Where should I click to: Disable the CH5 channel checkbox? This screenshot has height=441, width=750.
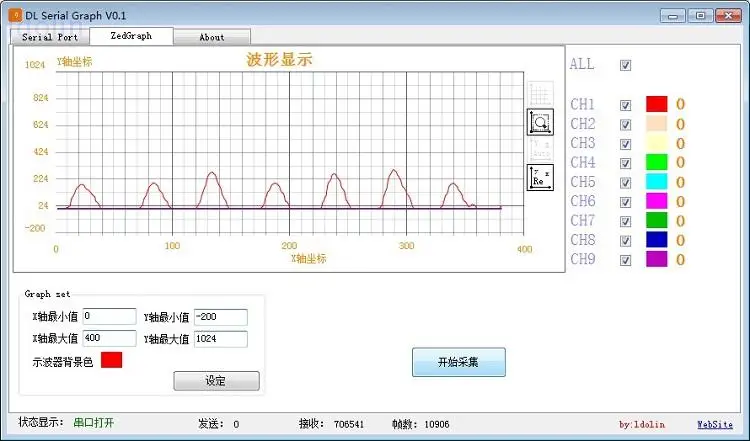pyautogui.click(x=625, y=183)
